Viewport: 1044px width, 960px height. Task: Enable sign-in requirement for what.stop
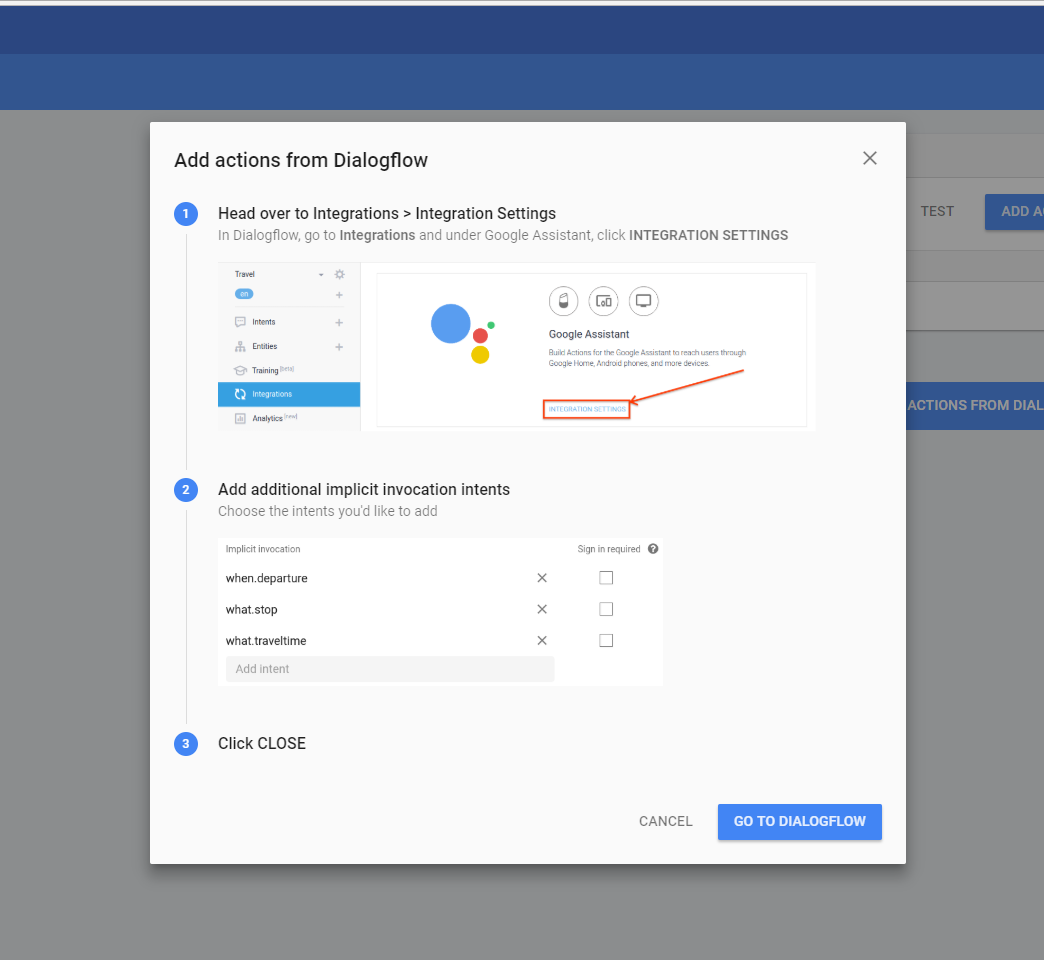[606, 608]
